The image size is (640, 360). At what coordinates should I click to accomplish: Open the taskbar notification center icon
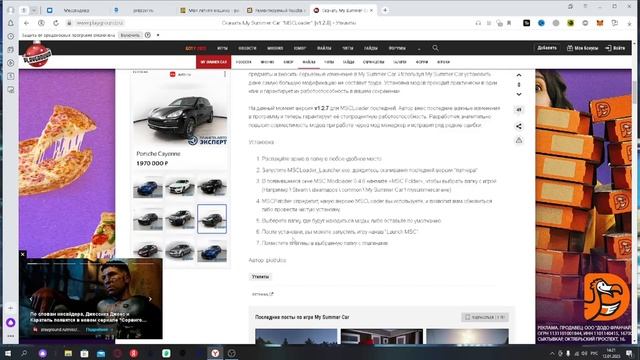[x=629, y=353]
